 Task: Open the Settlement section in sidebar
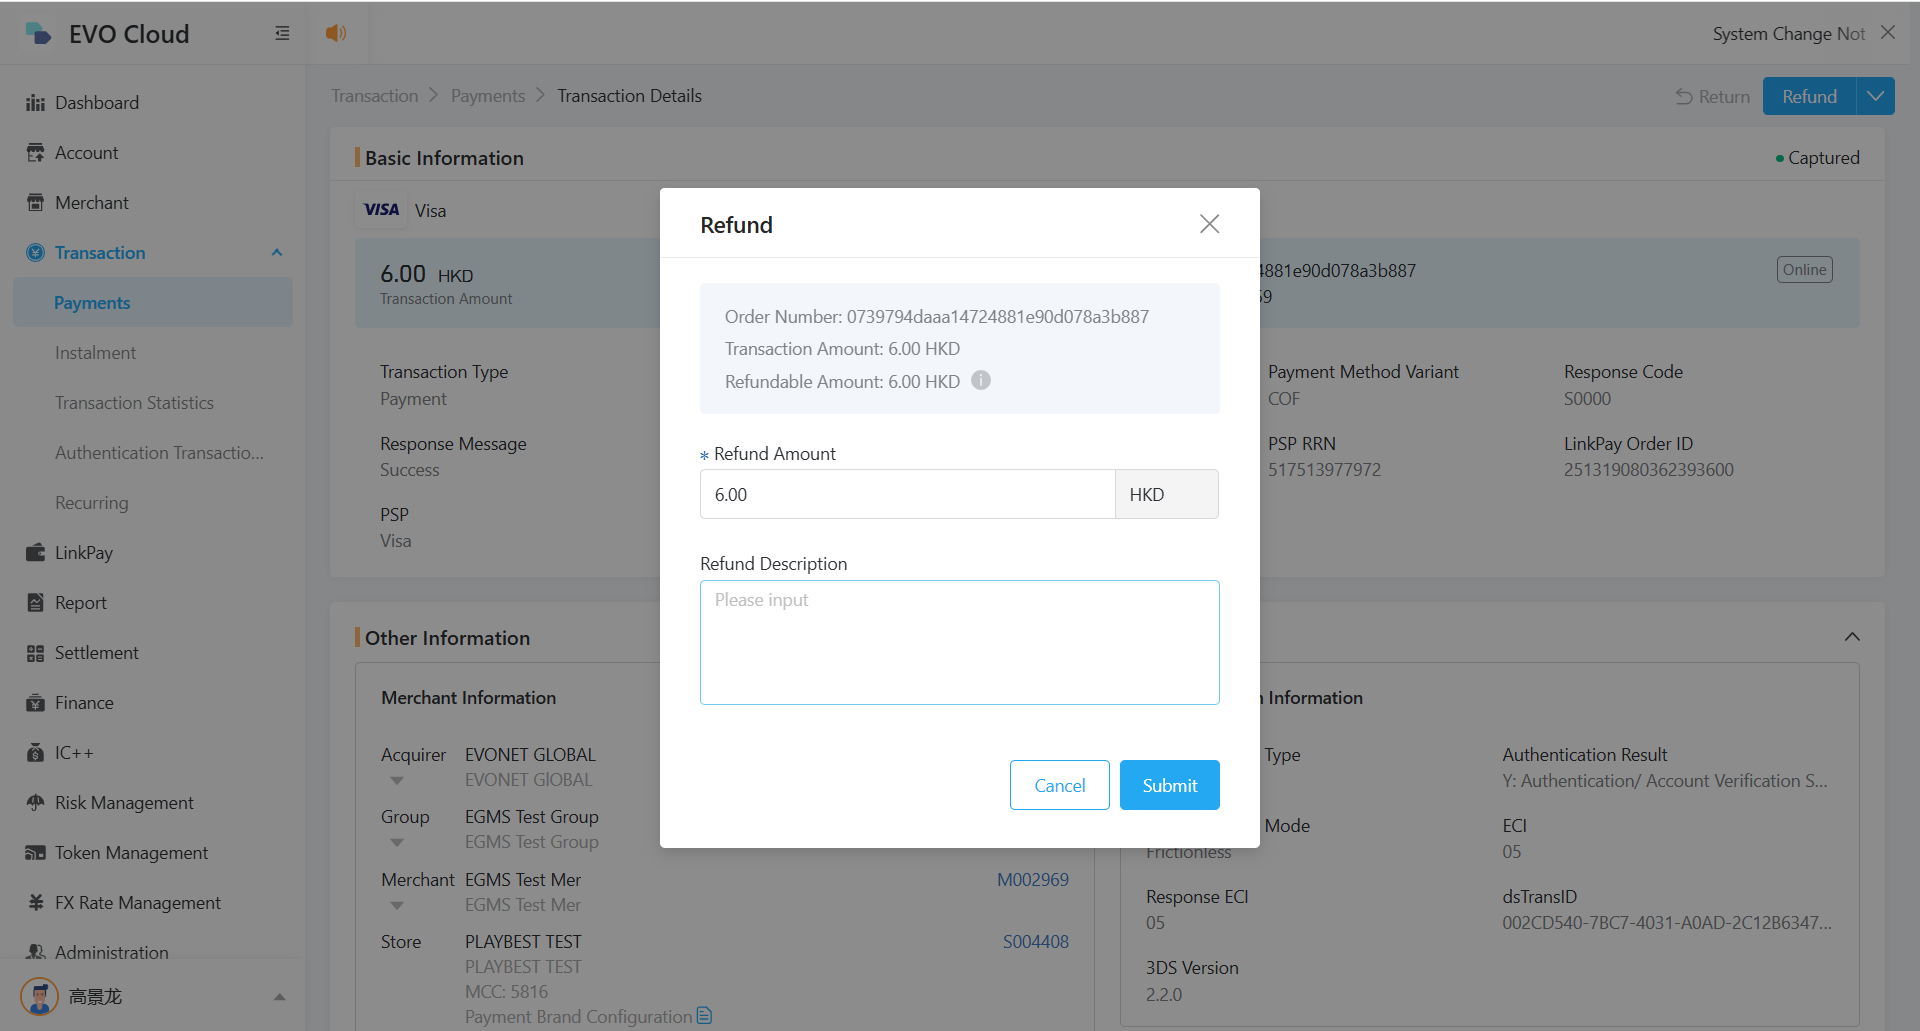click(x=96, y=653)
